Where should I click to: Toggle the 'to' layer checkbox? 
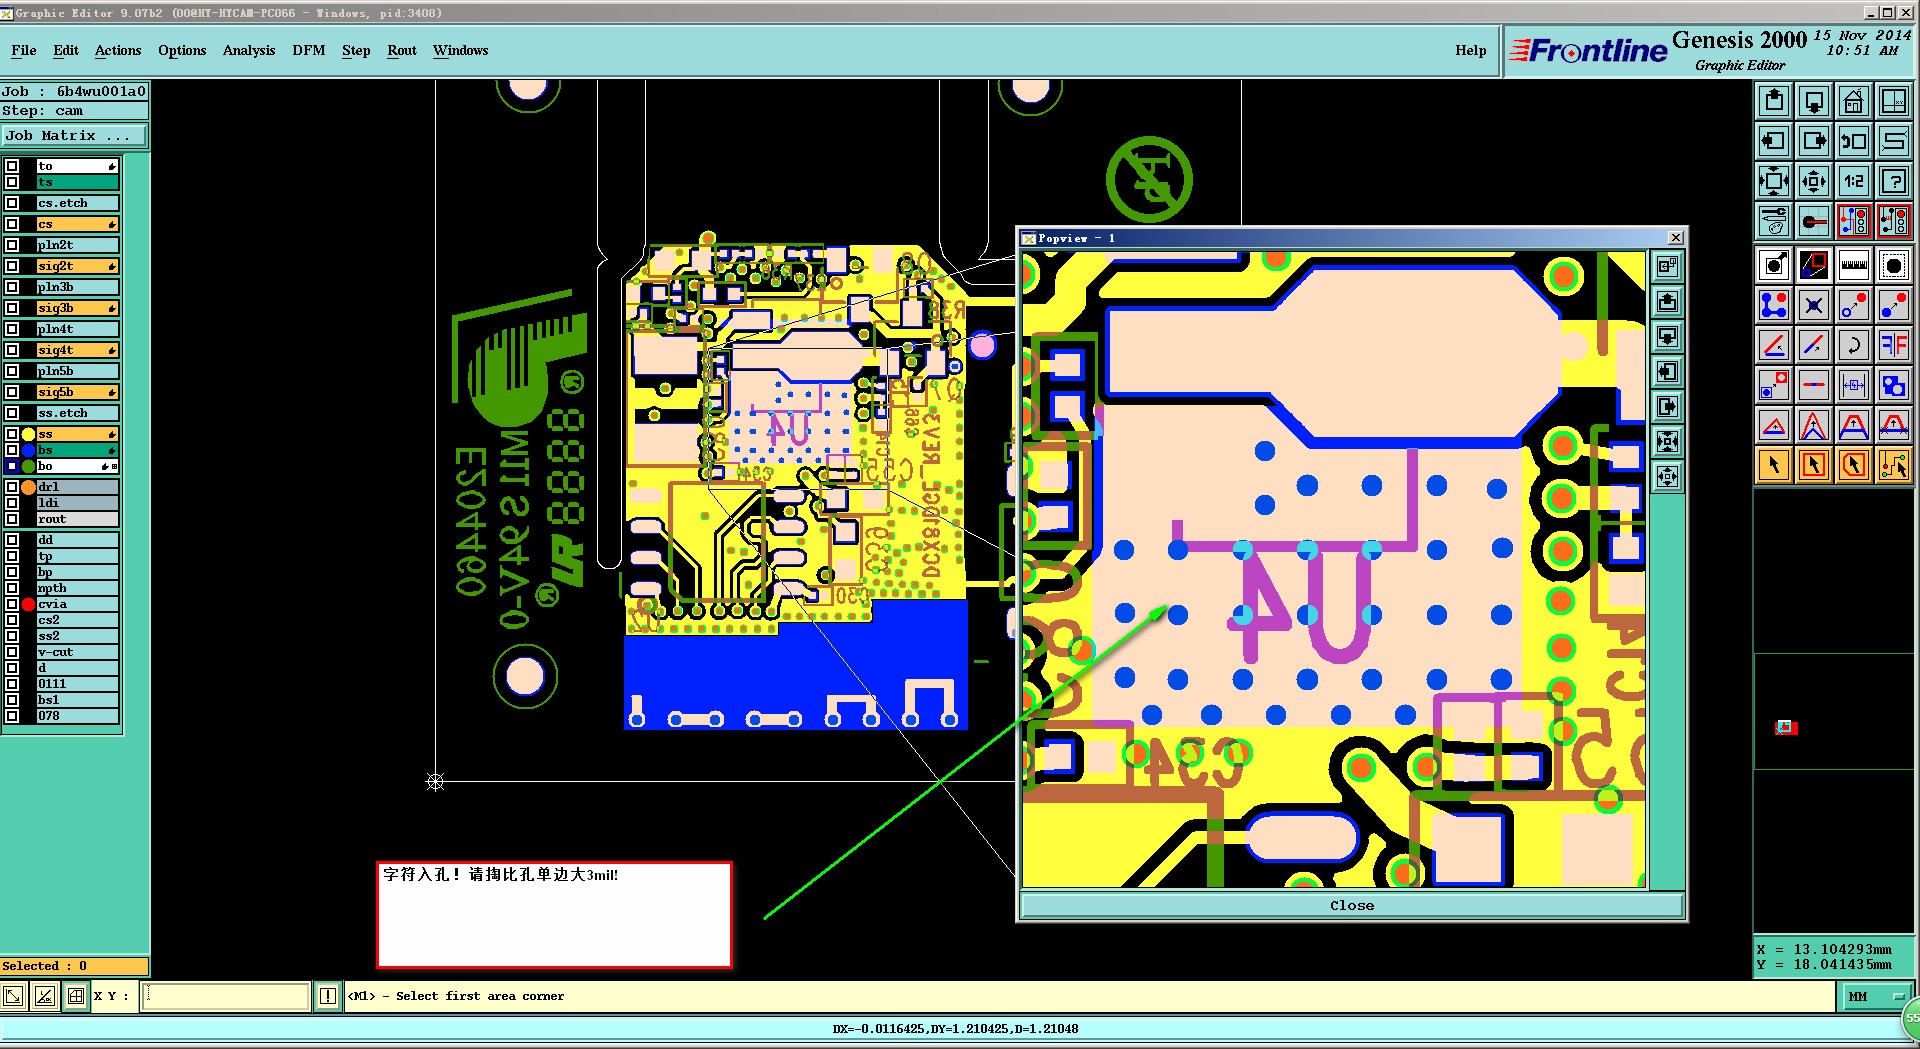12,166
